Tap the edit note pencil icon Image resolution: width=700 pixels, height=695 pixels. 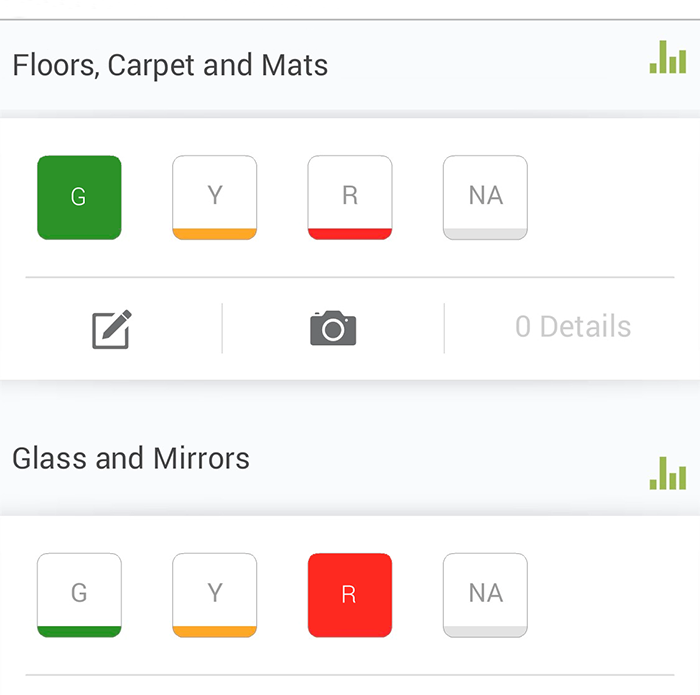coord(112,328)
